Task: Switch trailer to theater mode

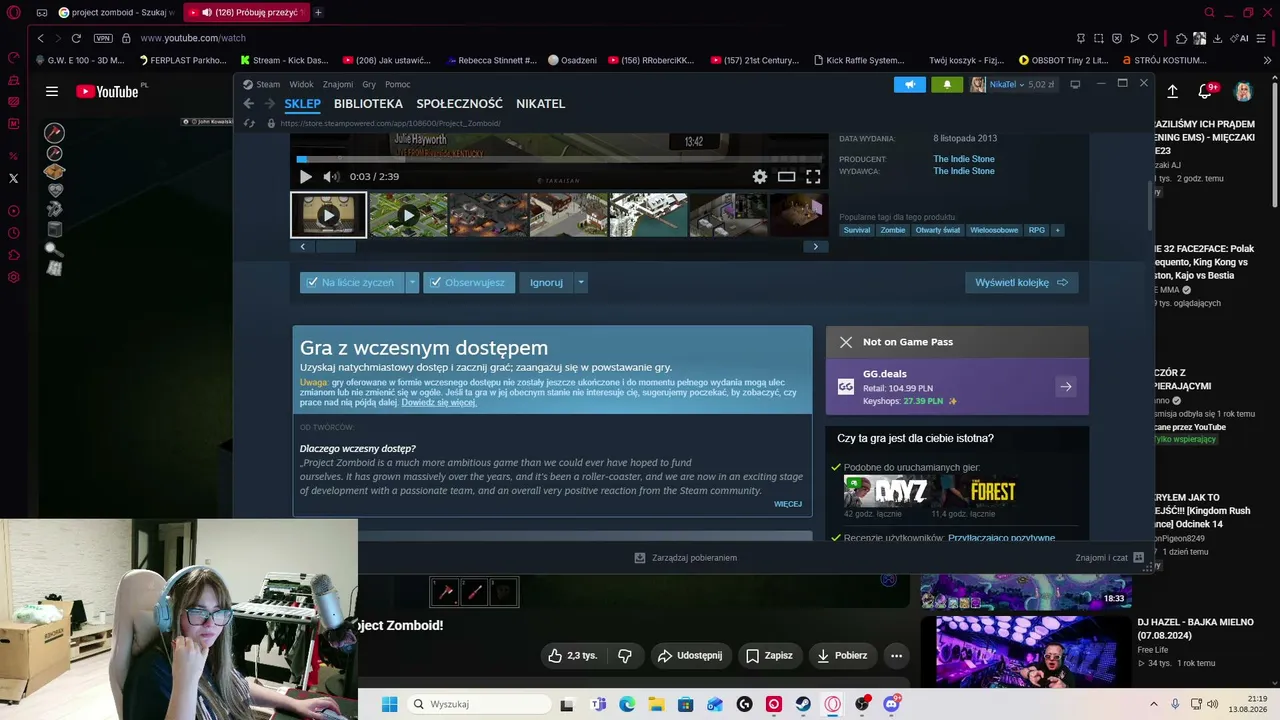Action: [x=787, y=177]
